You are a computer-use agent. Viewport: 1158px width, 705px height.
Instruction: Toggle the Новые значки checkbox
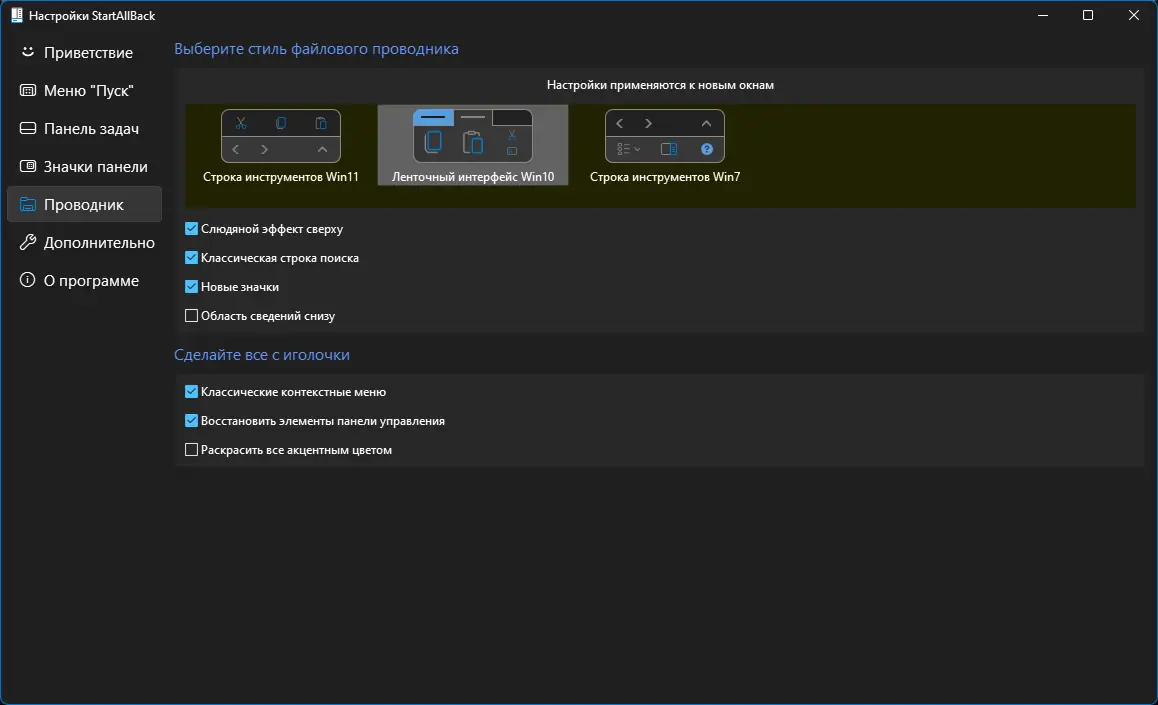pos(191,286)
